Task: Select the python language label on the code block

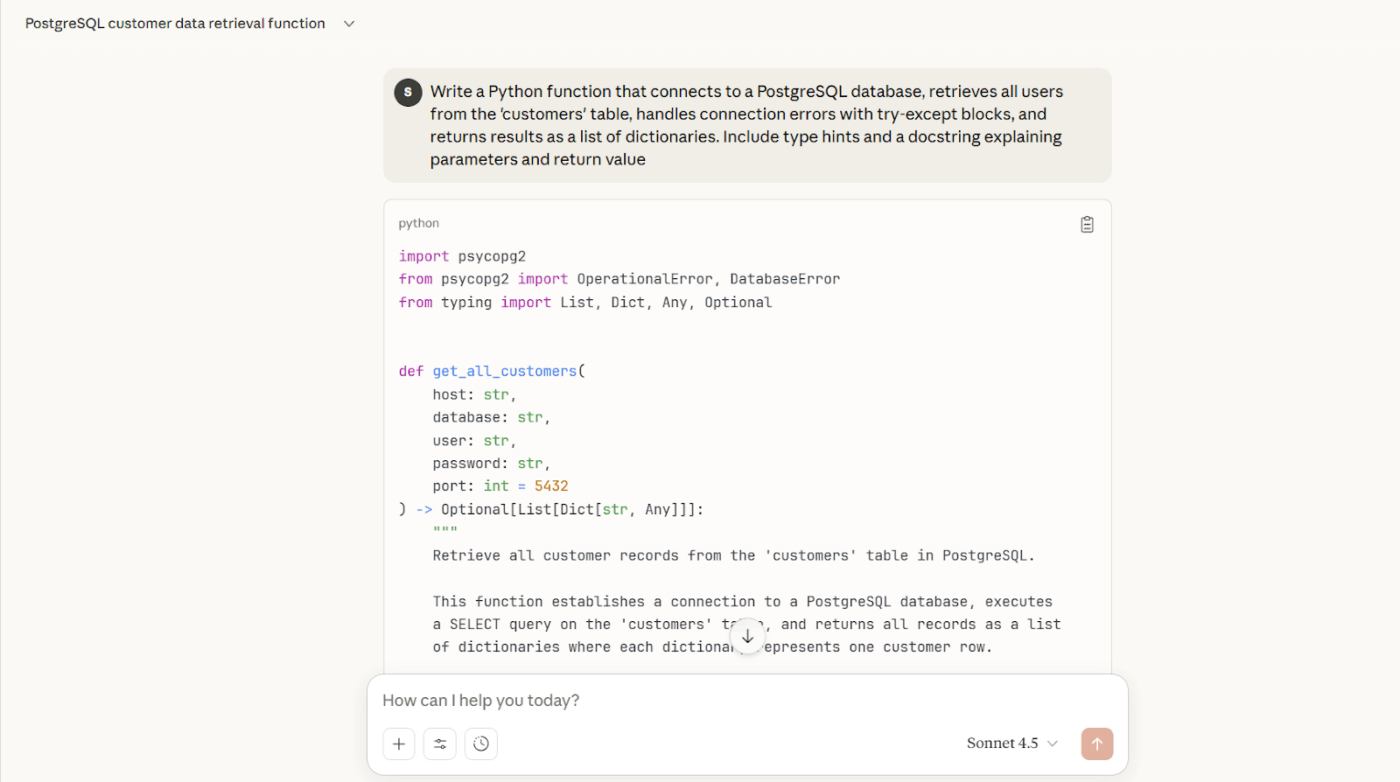Action: coord(418,223)
